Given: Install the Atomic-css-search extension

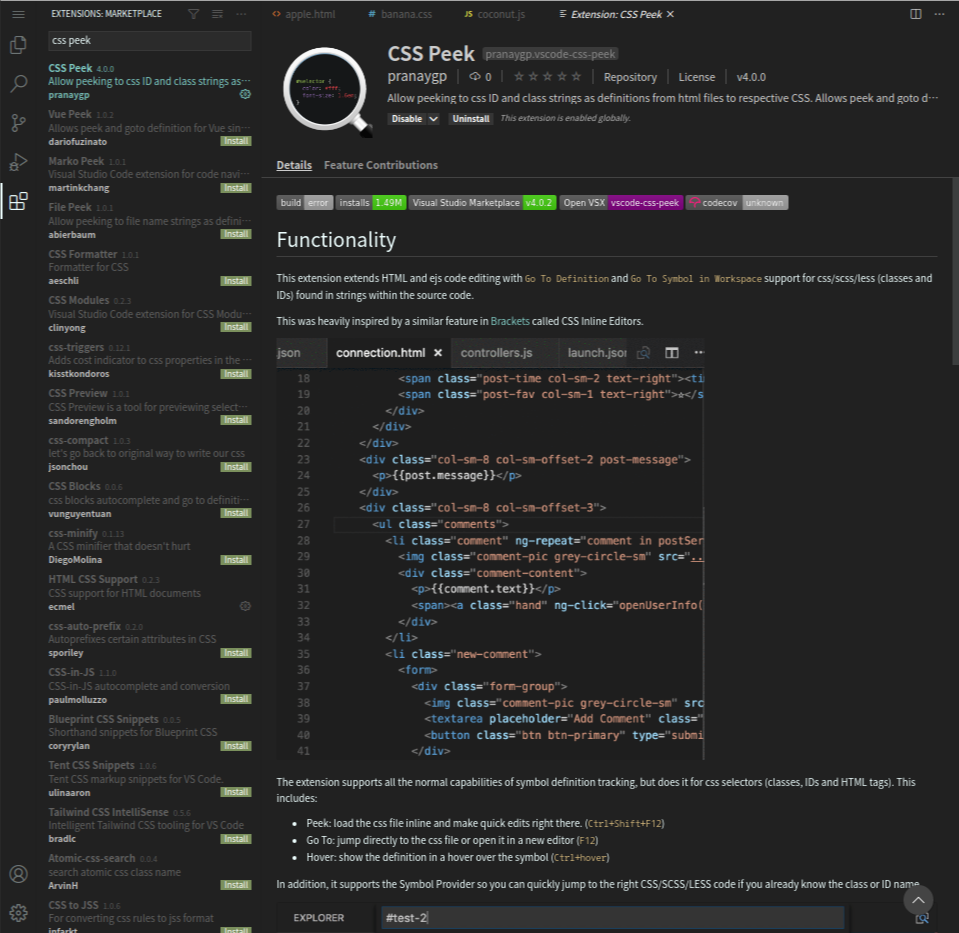Looking at the screenshot, I should (235, 885).
